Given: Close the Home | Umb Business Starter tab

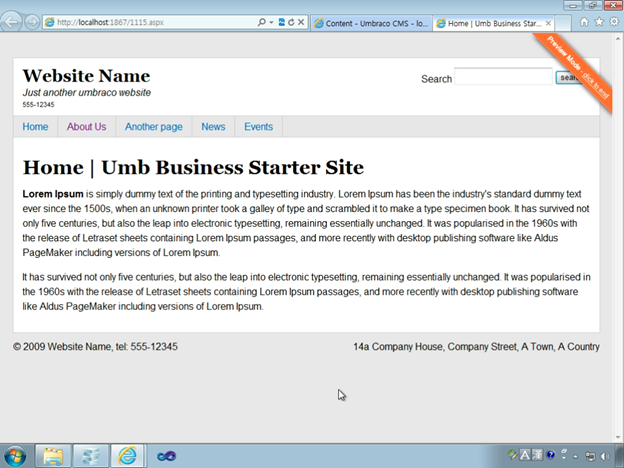Looking at the screenshot, I should 548,23.
